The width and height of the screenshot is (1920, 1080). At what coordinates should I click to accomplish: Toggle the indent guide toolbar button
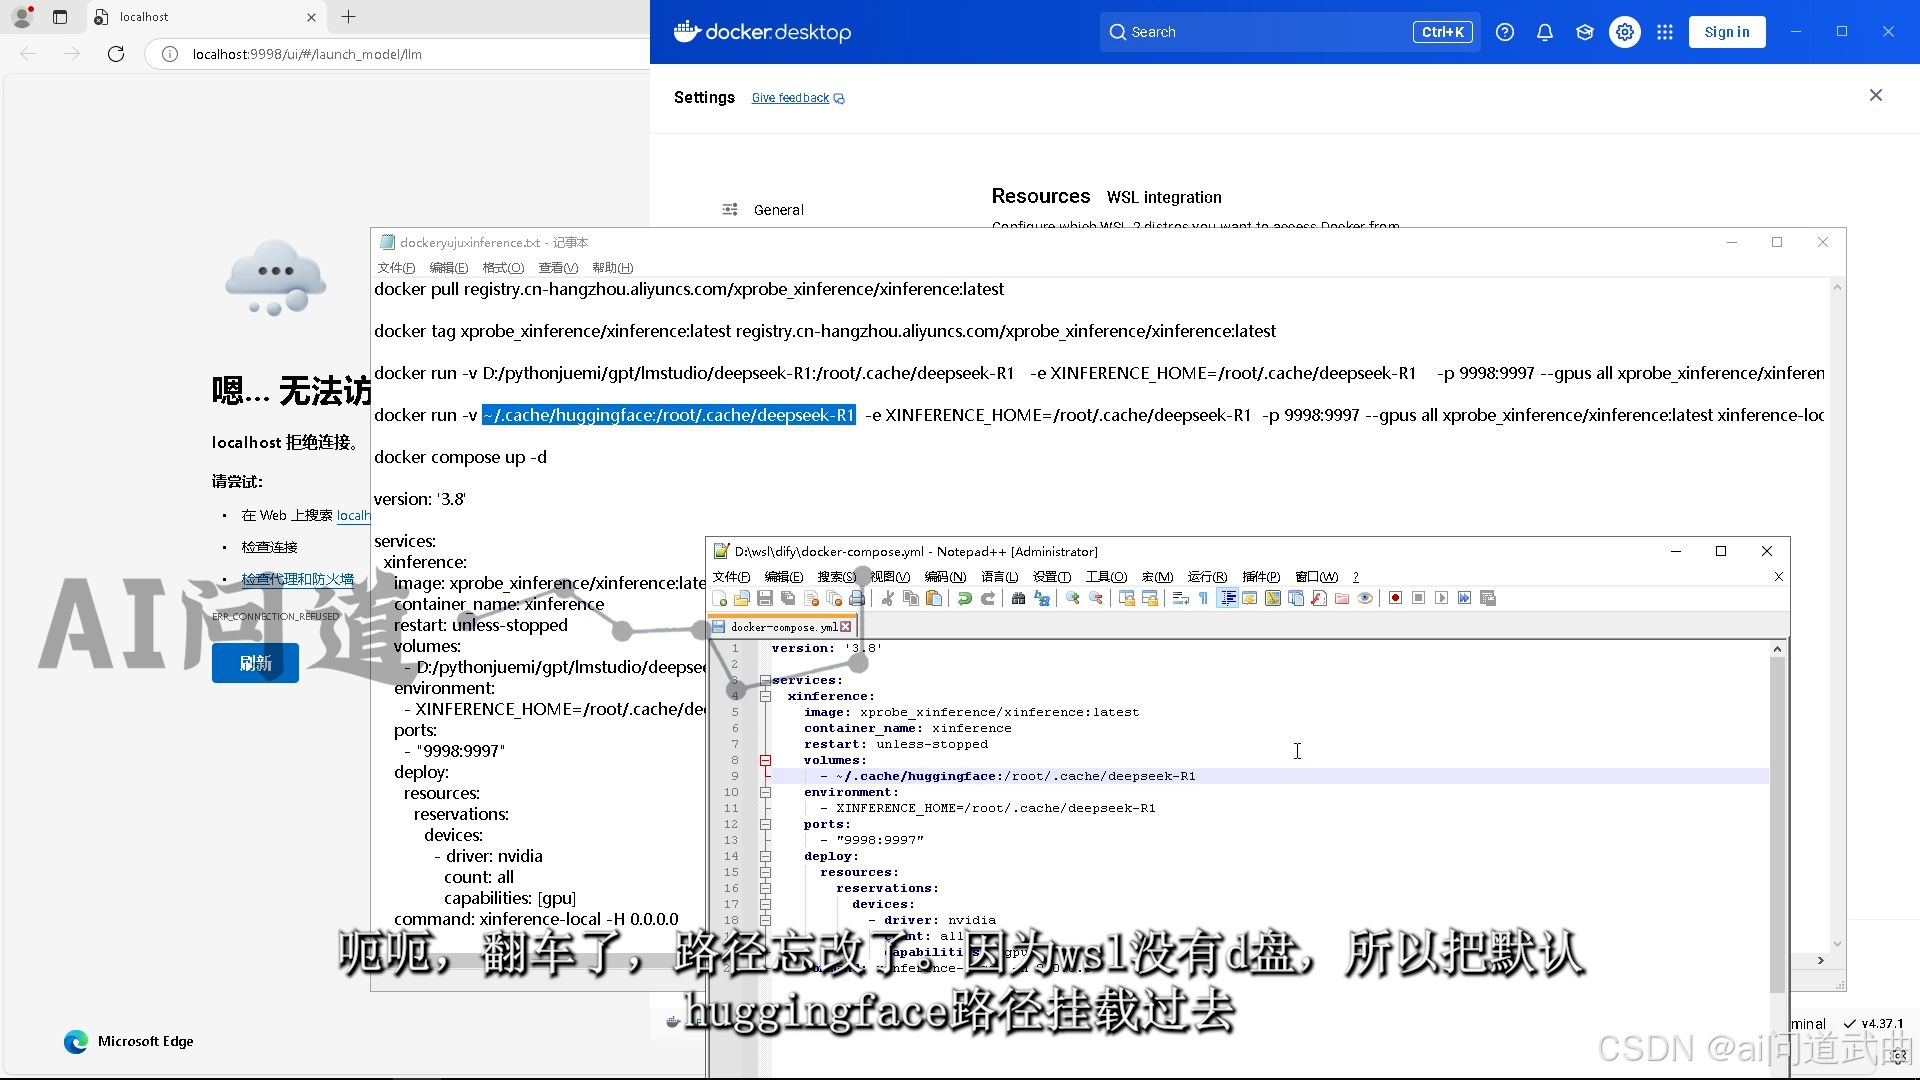tap(1228, 598)
